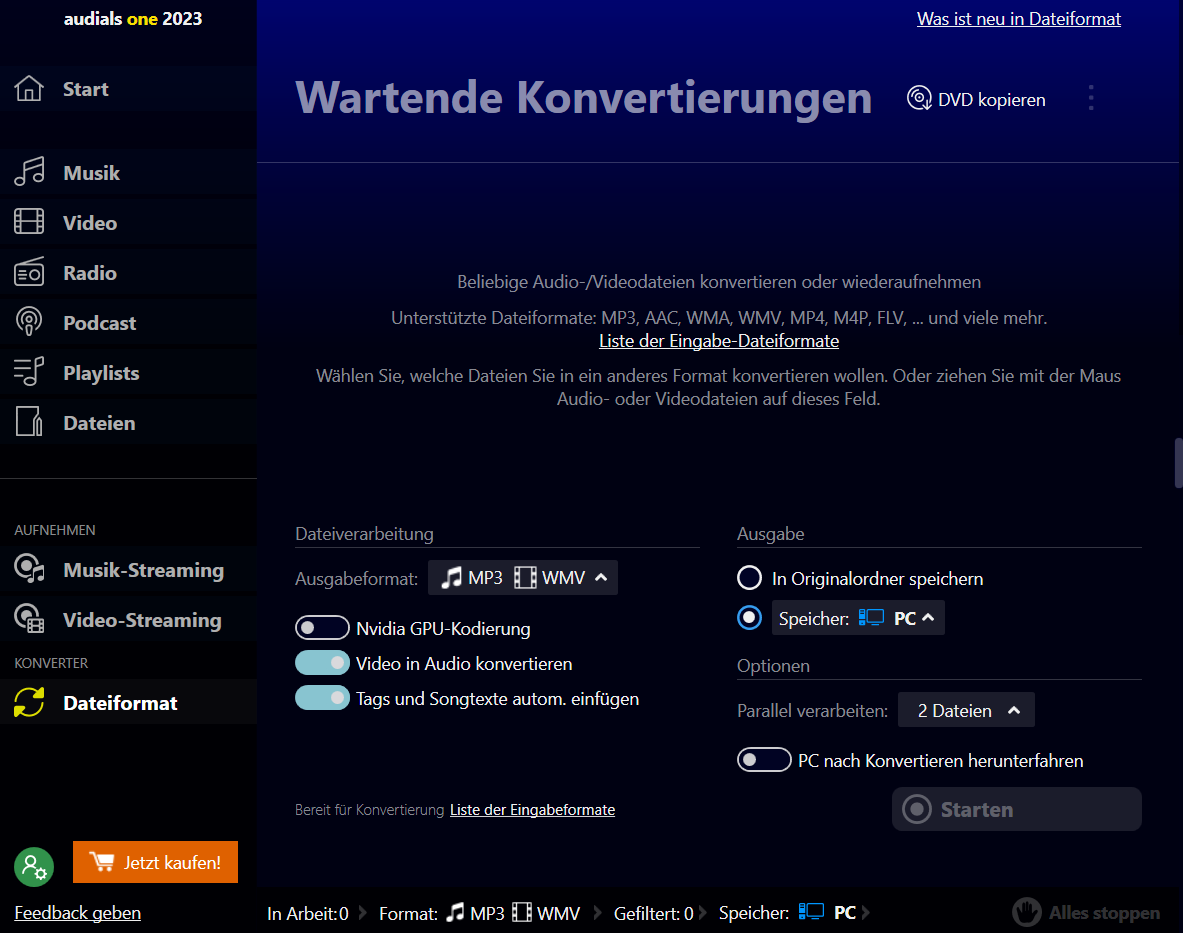Disable Video in Audio konvertieren toggle
The image size is (1183, 933).
click(x=322, y=663)
